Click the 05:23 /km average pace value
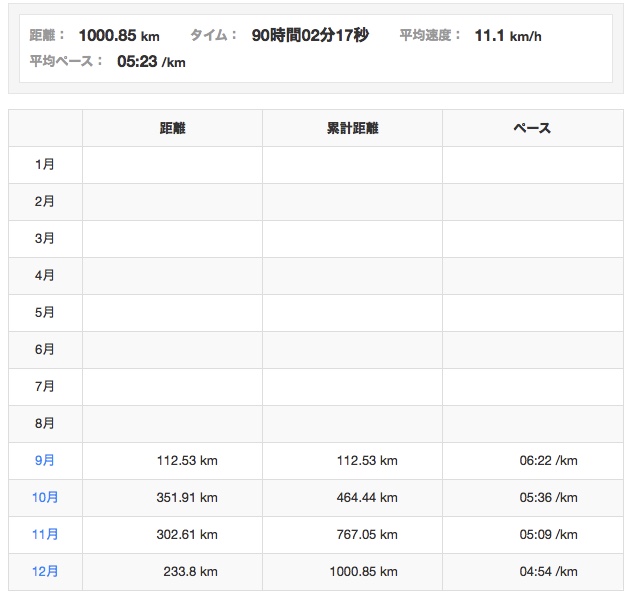The image size is (632, 600). tap(152, 62)
